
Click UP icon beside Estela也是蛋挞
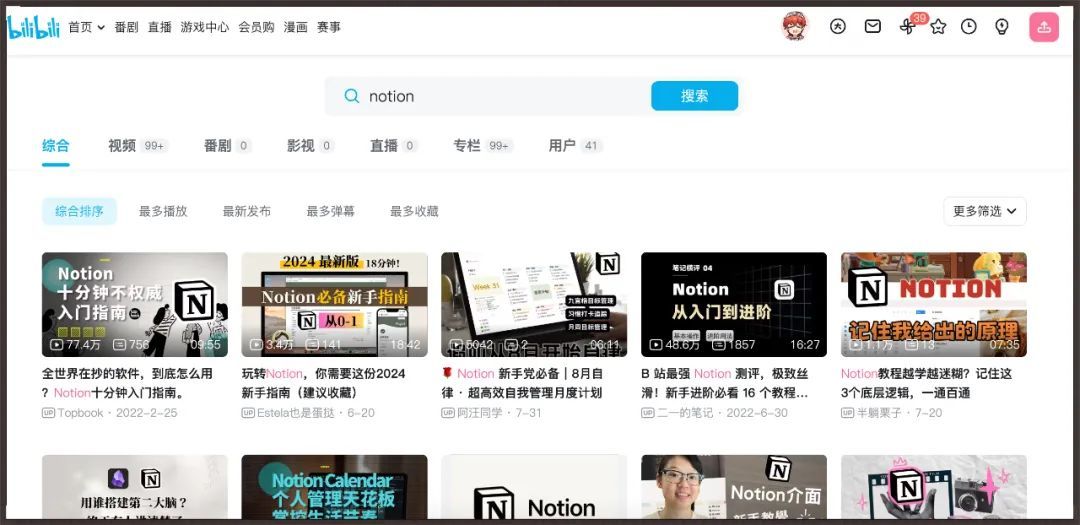pyautogui.click(x=248, y=413)
